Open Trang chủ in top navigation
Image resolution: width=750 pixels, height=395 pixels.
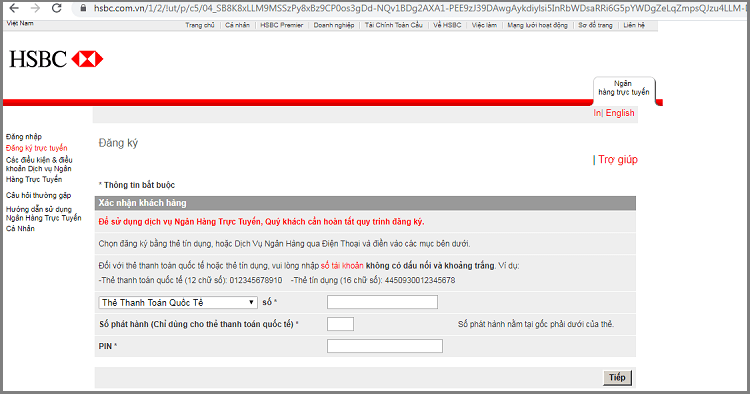(200, 25)
